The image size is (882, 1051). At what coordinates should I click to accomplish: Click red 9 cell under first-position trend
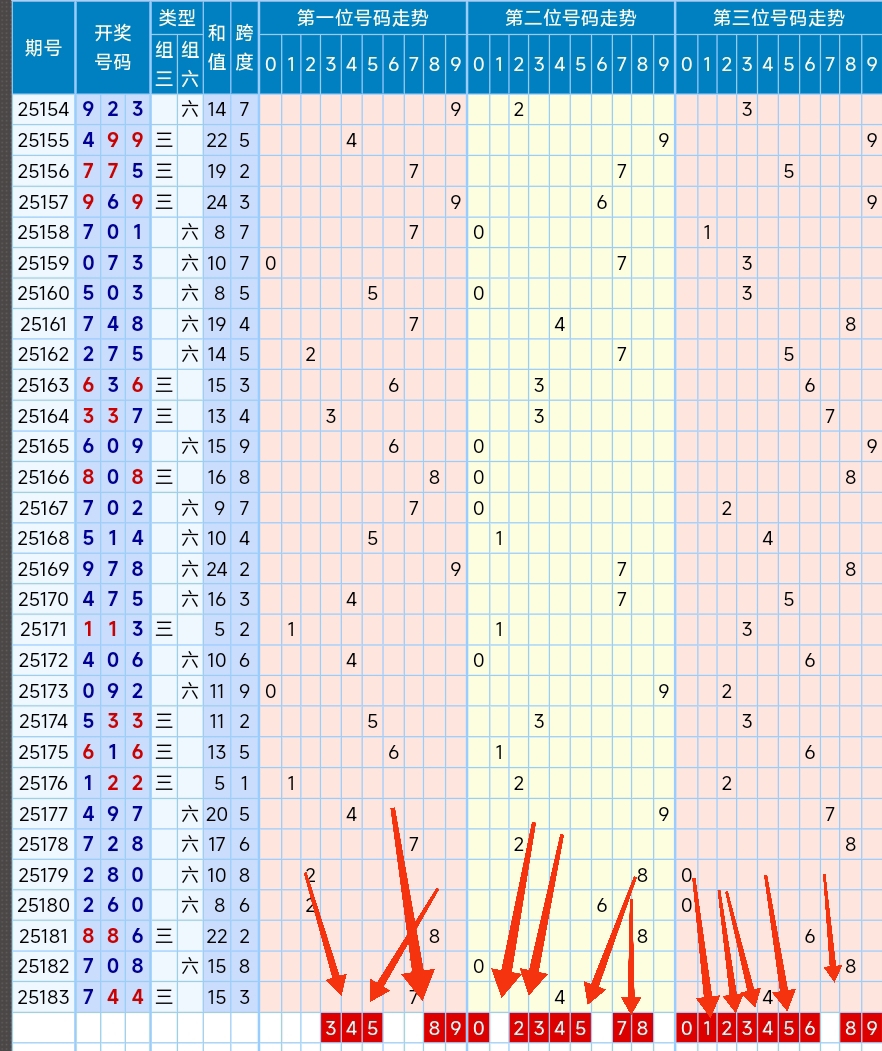coord(456,1028)
